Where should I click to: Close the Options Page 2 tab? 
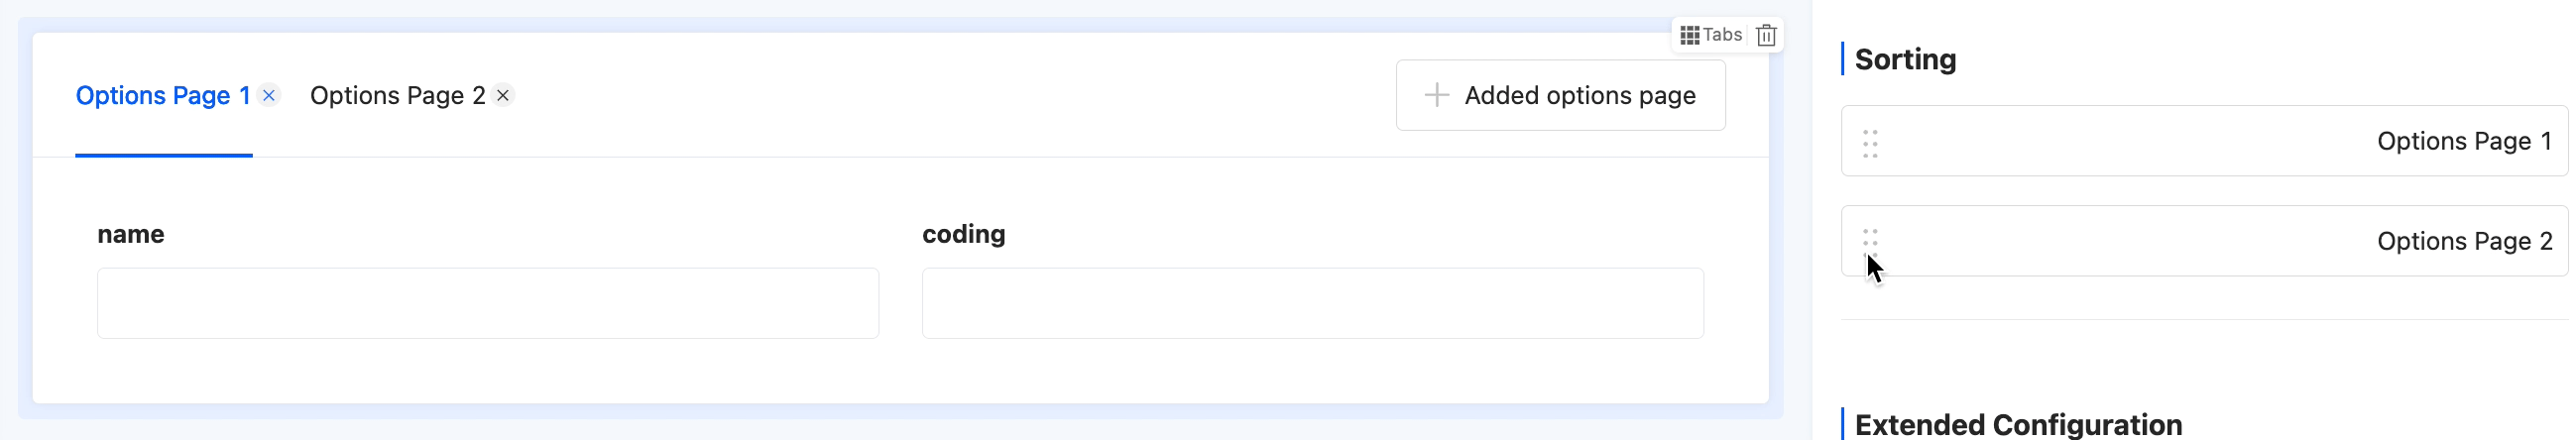click(x=503, y=95)
